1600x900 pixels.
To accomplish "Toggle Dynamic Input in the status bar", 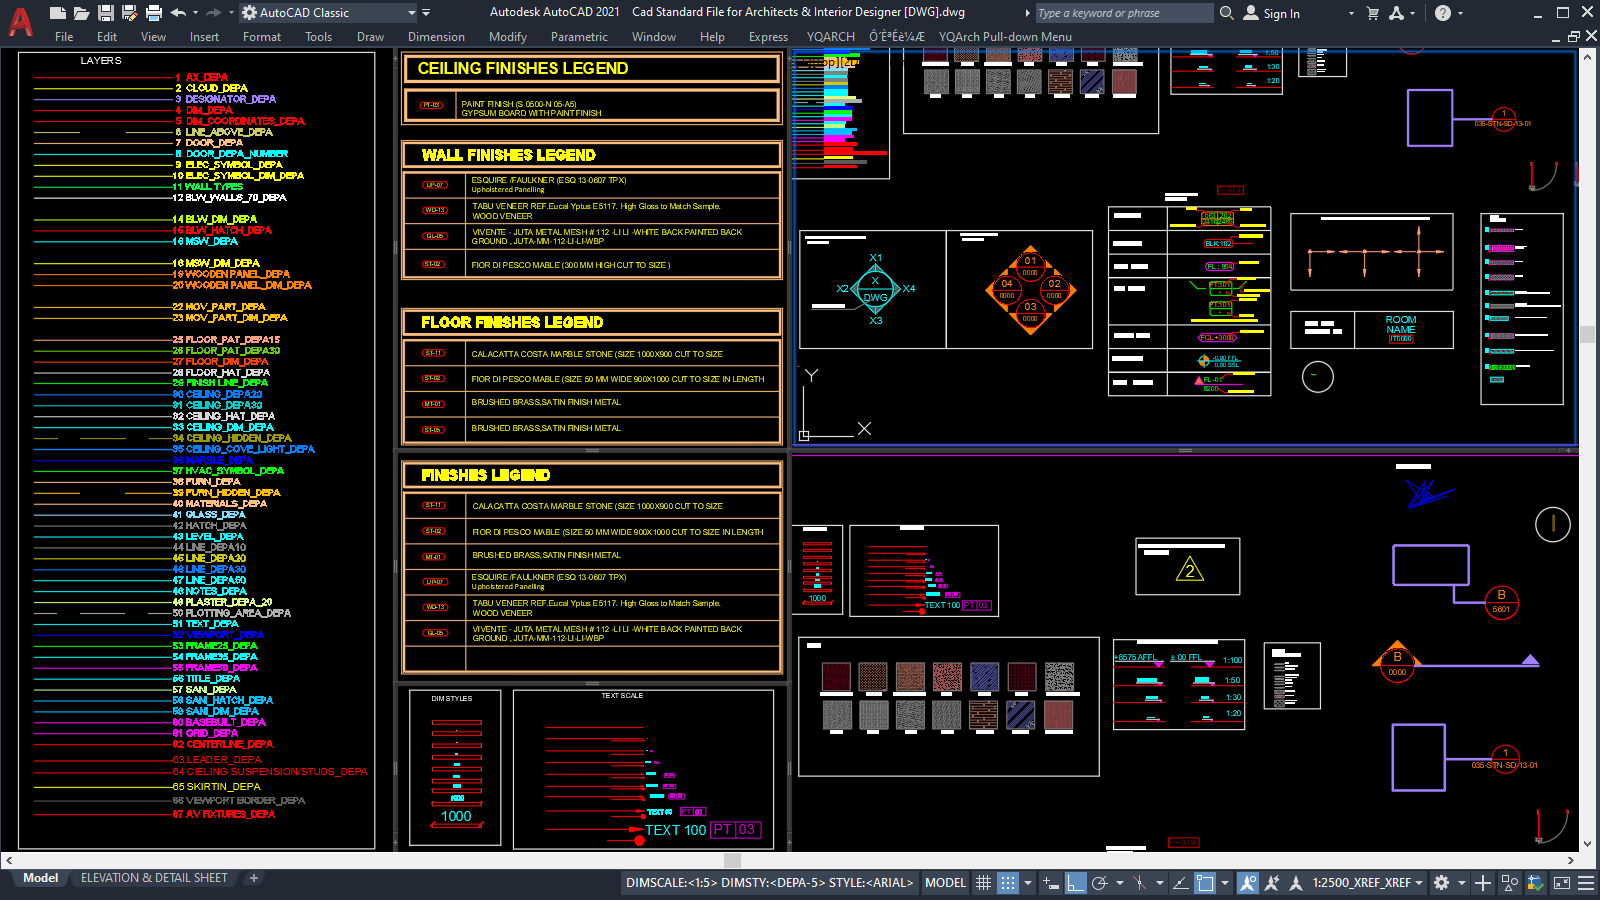I will (x=1049, y=883).
